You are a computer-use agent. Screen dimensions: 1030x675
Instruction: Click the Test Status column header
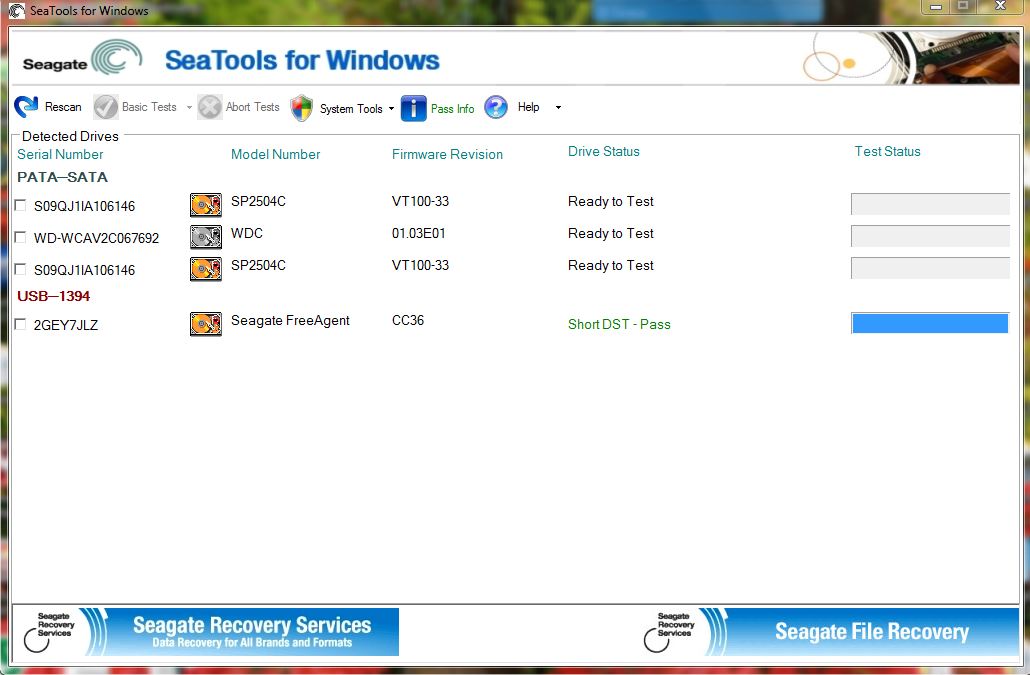pyautogui.click(x=887, y=152)
